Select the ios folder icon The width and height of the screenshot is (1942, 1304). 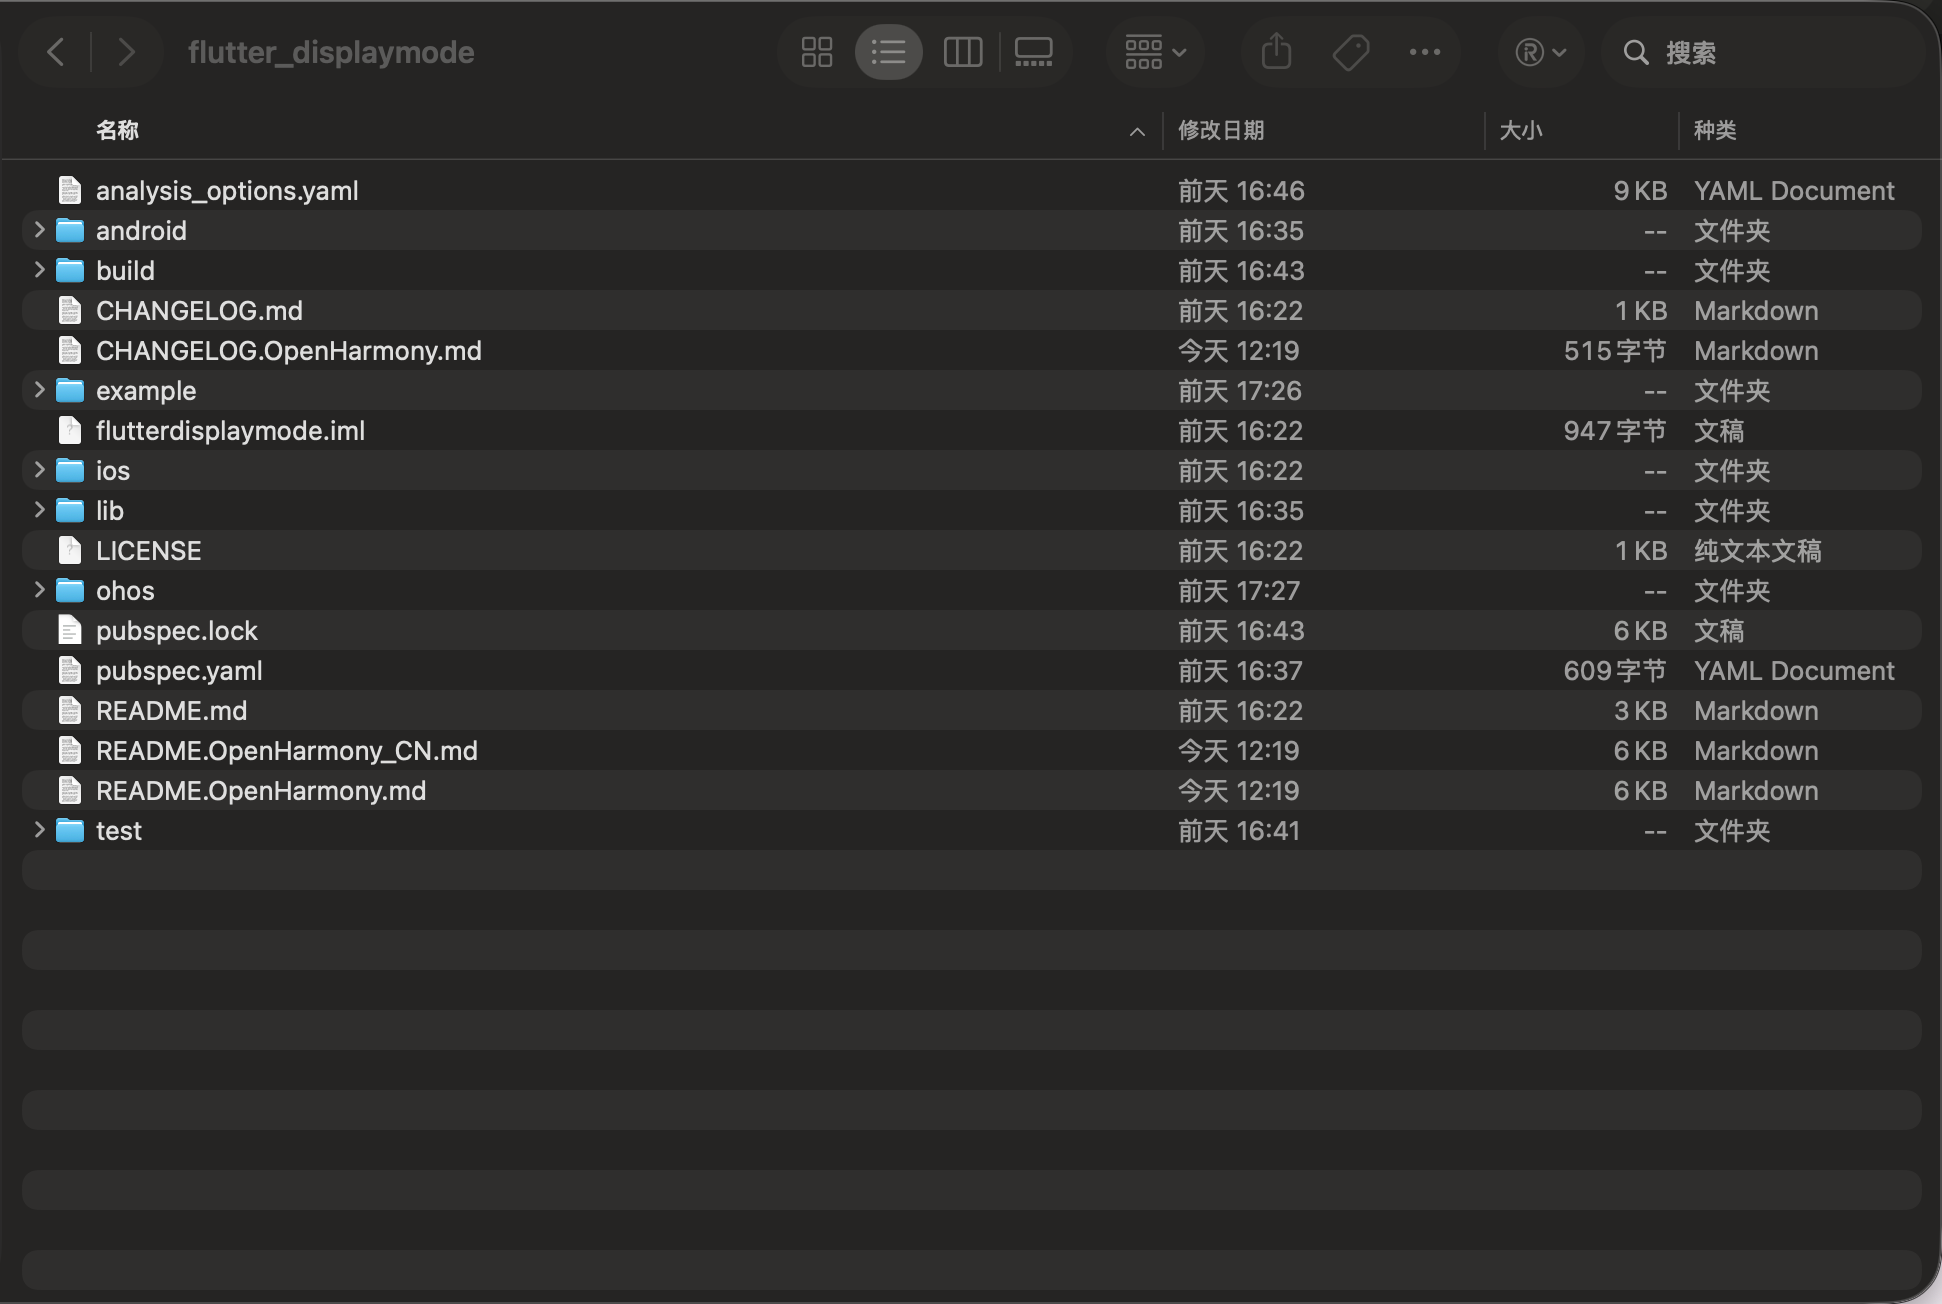click(70, 470)
